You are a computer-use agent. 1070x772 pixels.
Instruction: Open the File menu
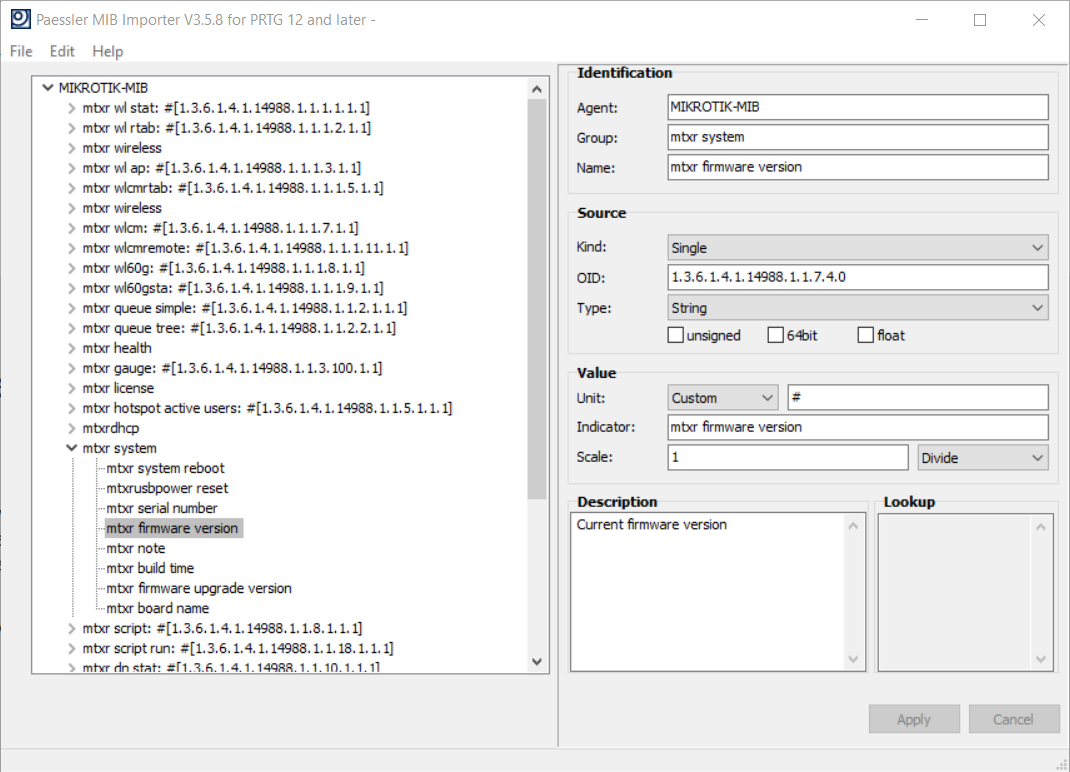21,51
